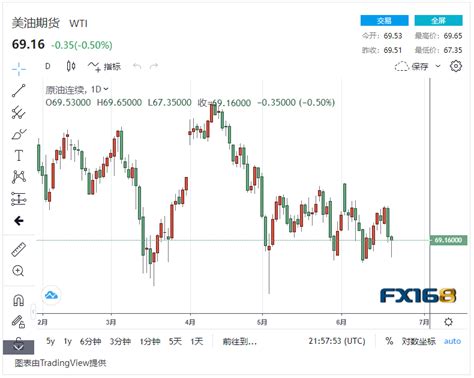Viewport: 474px width, 378px height.
Task: Select the brush drawing tool
Action: [19, 134]
